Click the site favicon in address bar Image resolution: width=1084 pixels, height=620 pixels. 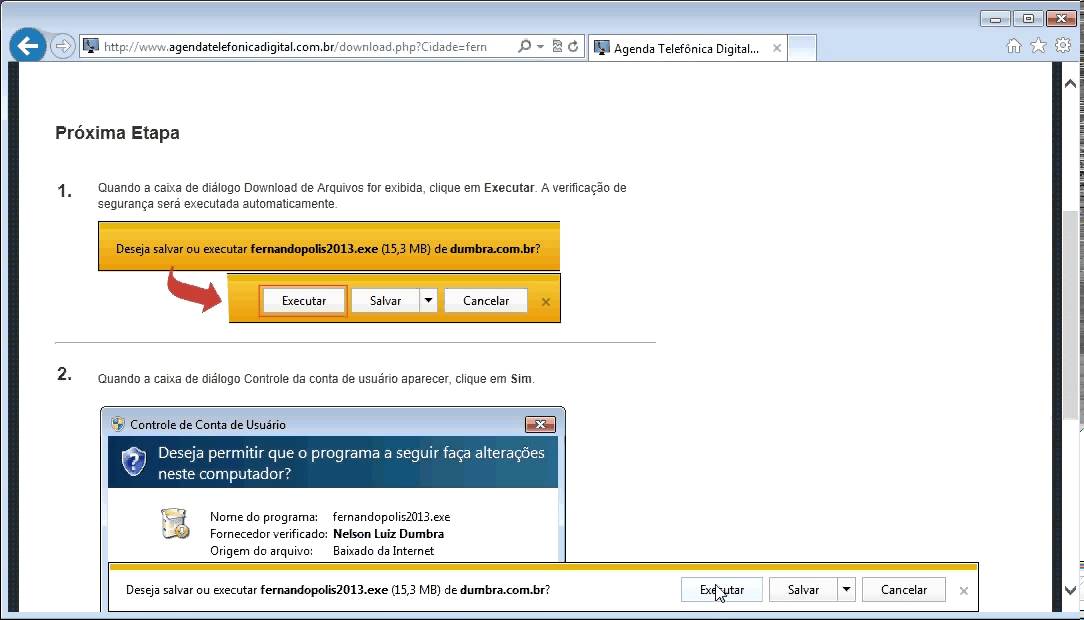(x=91, y=46)
